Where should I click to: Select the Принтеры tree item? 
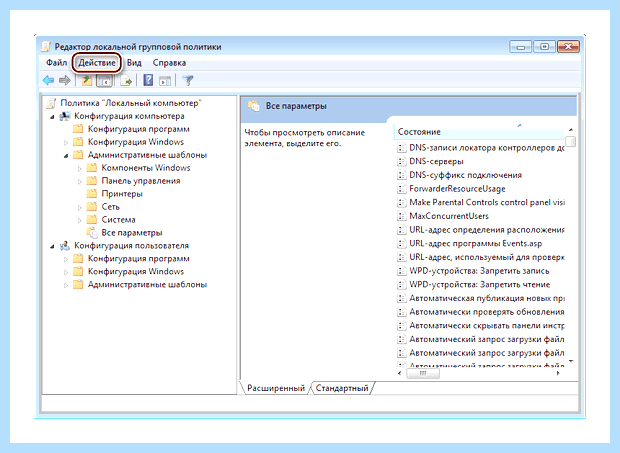(122, 194)
